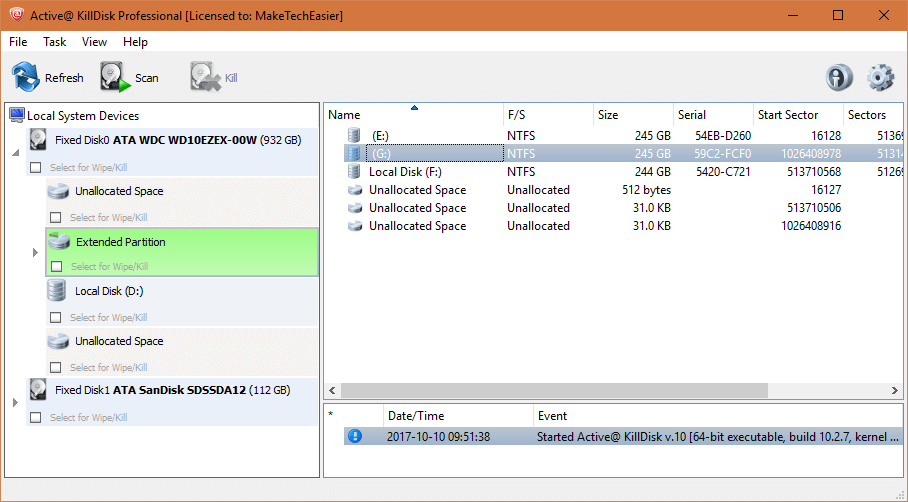Click icon of Unallocated Space at sector 513710506
The image size is (908, 502).
point(354,208)
